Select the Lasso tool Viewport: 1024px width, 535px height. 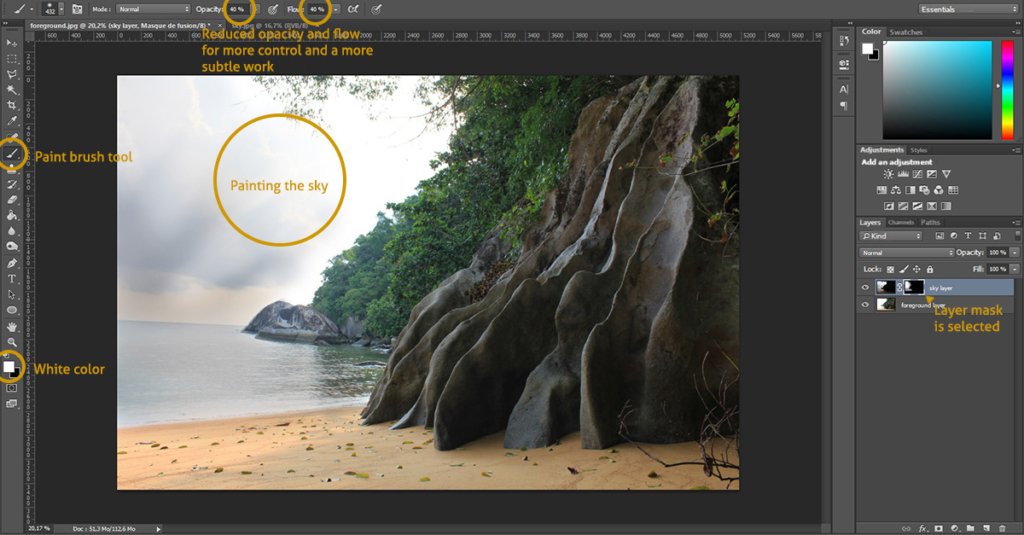[x=12, y=74]
